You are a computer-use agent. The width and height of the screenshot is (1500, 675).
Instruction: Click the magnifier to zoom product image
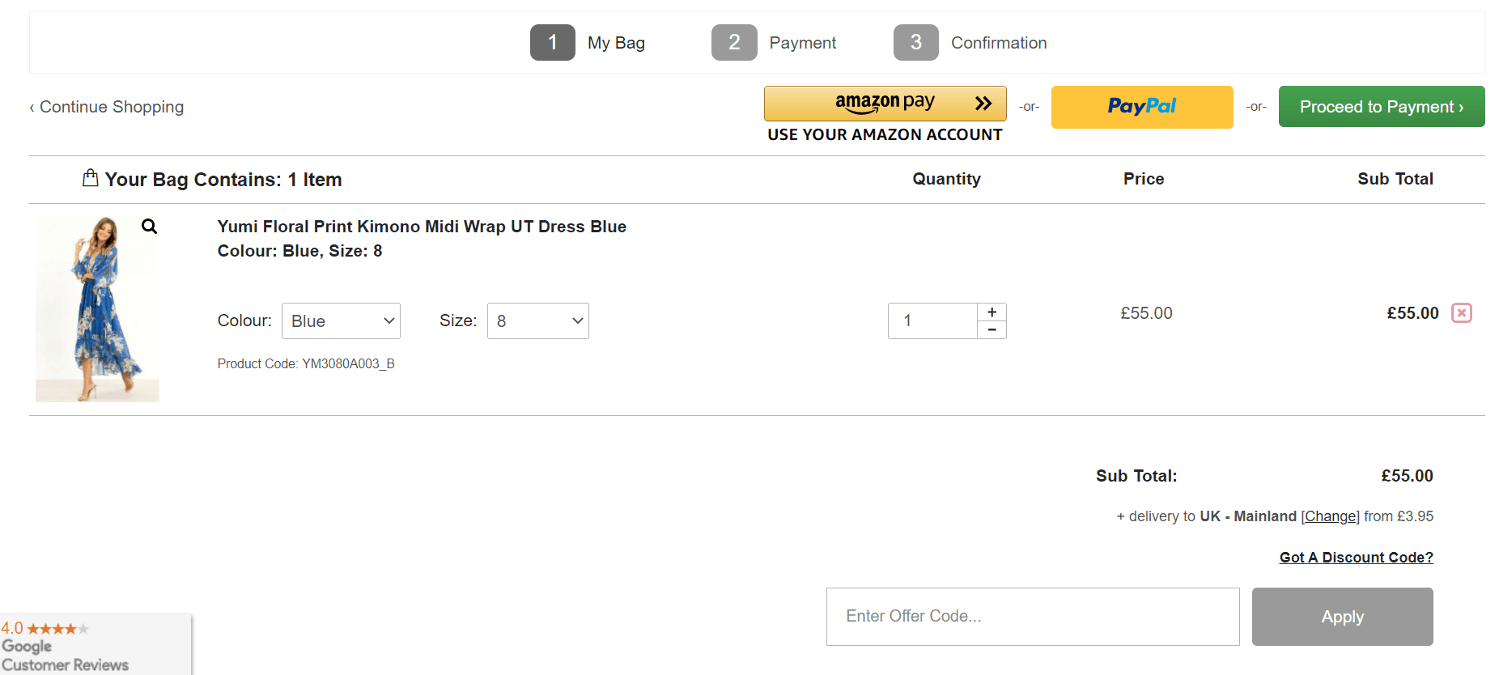149,226
